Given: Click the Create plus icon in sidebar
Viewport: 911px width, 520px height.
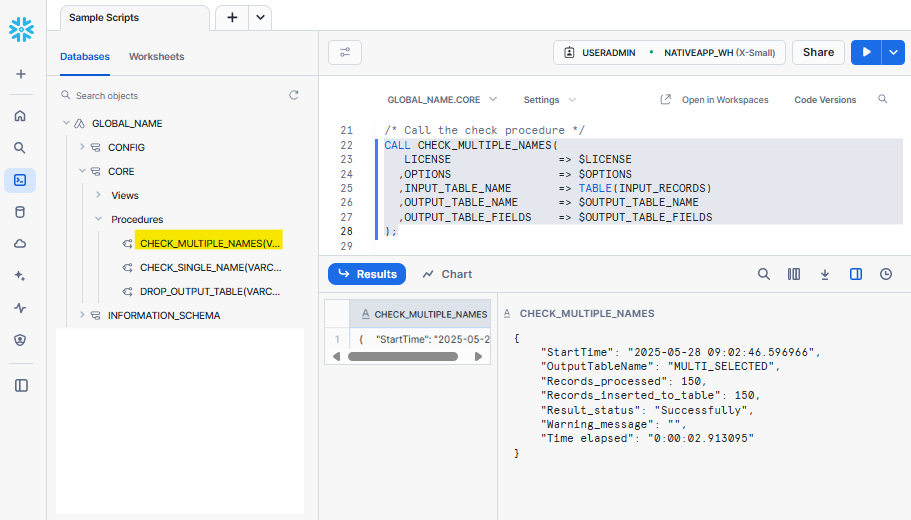Looking at the screenshot, I should coord(21,74).
